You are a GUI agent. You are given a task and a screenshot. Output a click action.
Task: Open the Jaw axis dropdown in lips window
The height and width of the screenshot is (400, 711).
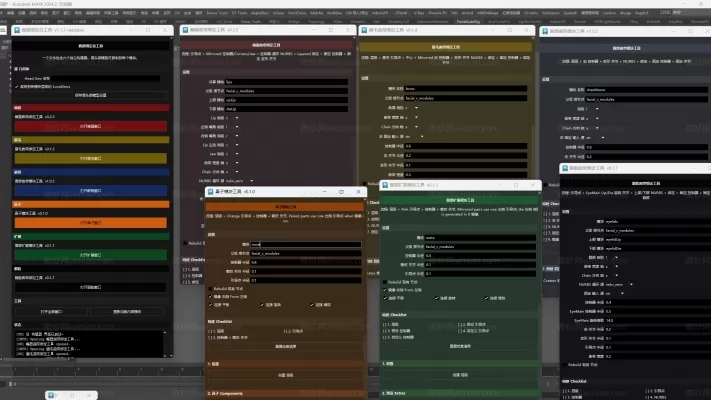click(x=231, y=154)
